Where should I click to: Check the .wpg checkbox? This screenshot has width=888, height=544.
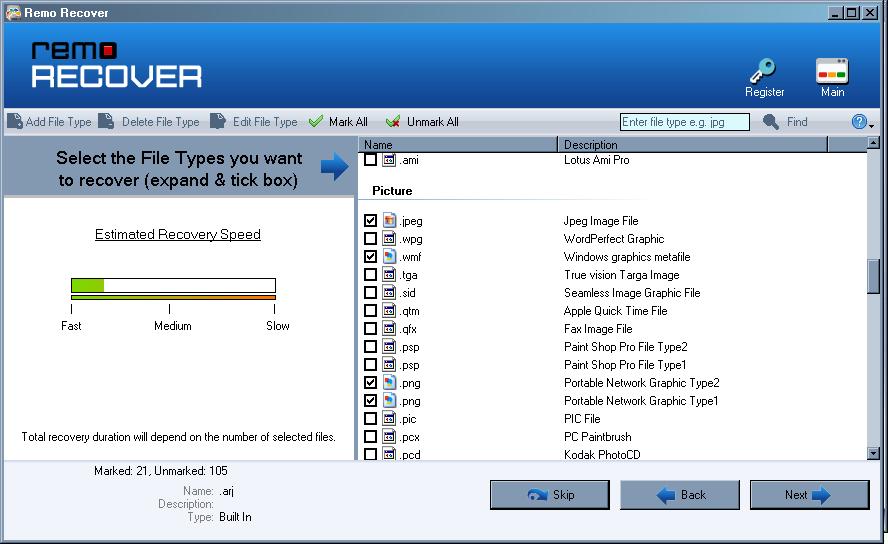370,238
